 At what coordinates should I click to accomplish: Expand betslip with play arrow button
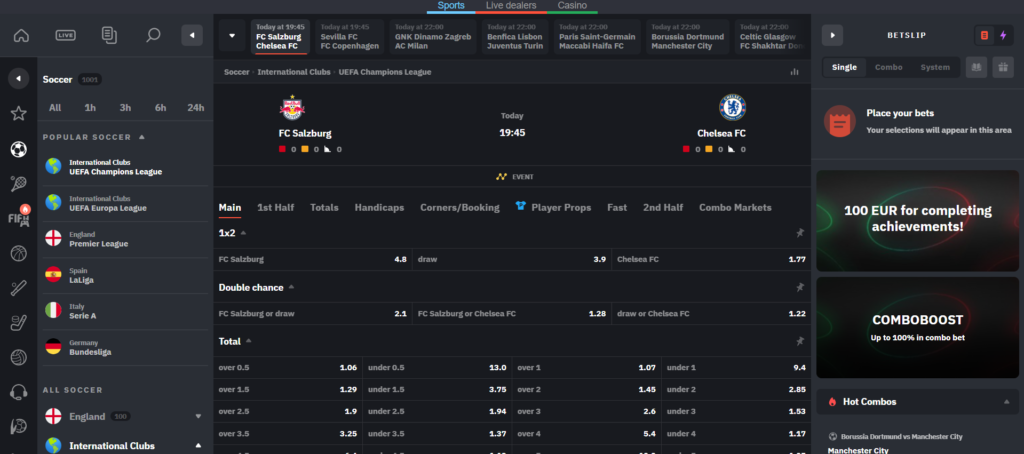click(832, 35)
